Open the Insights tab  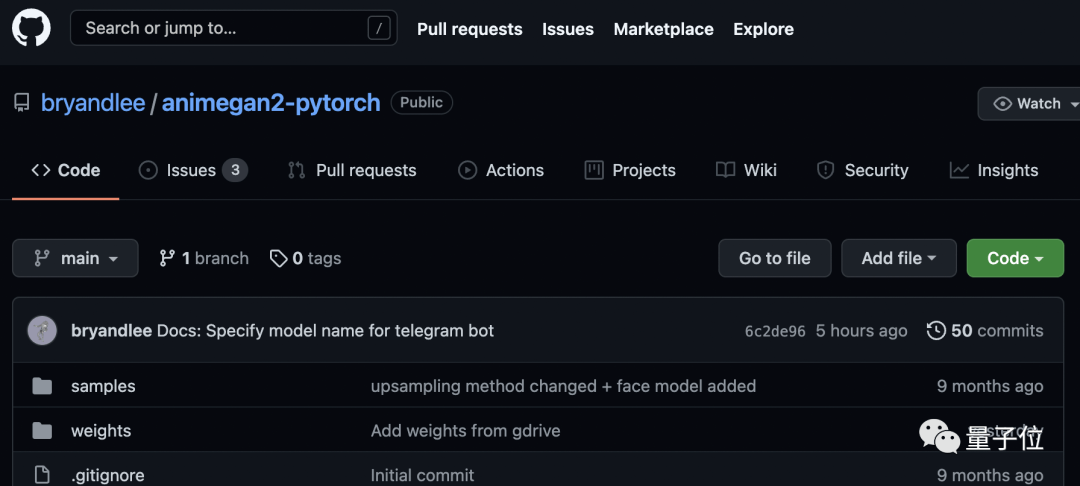[x=994, y=170]
